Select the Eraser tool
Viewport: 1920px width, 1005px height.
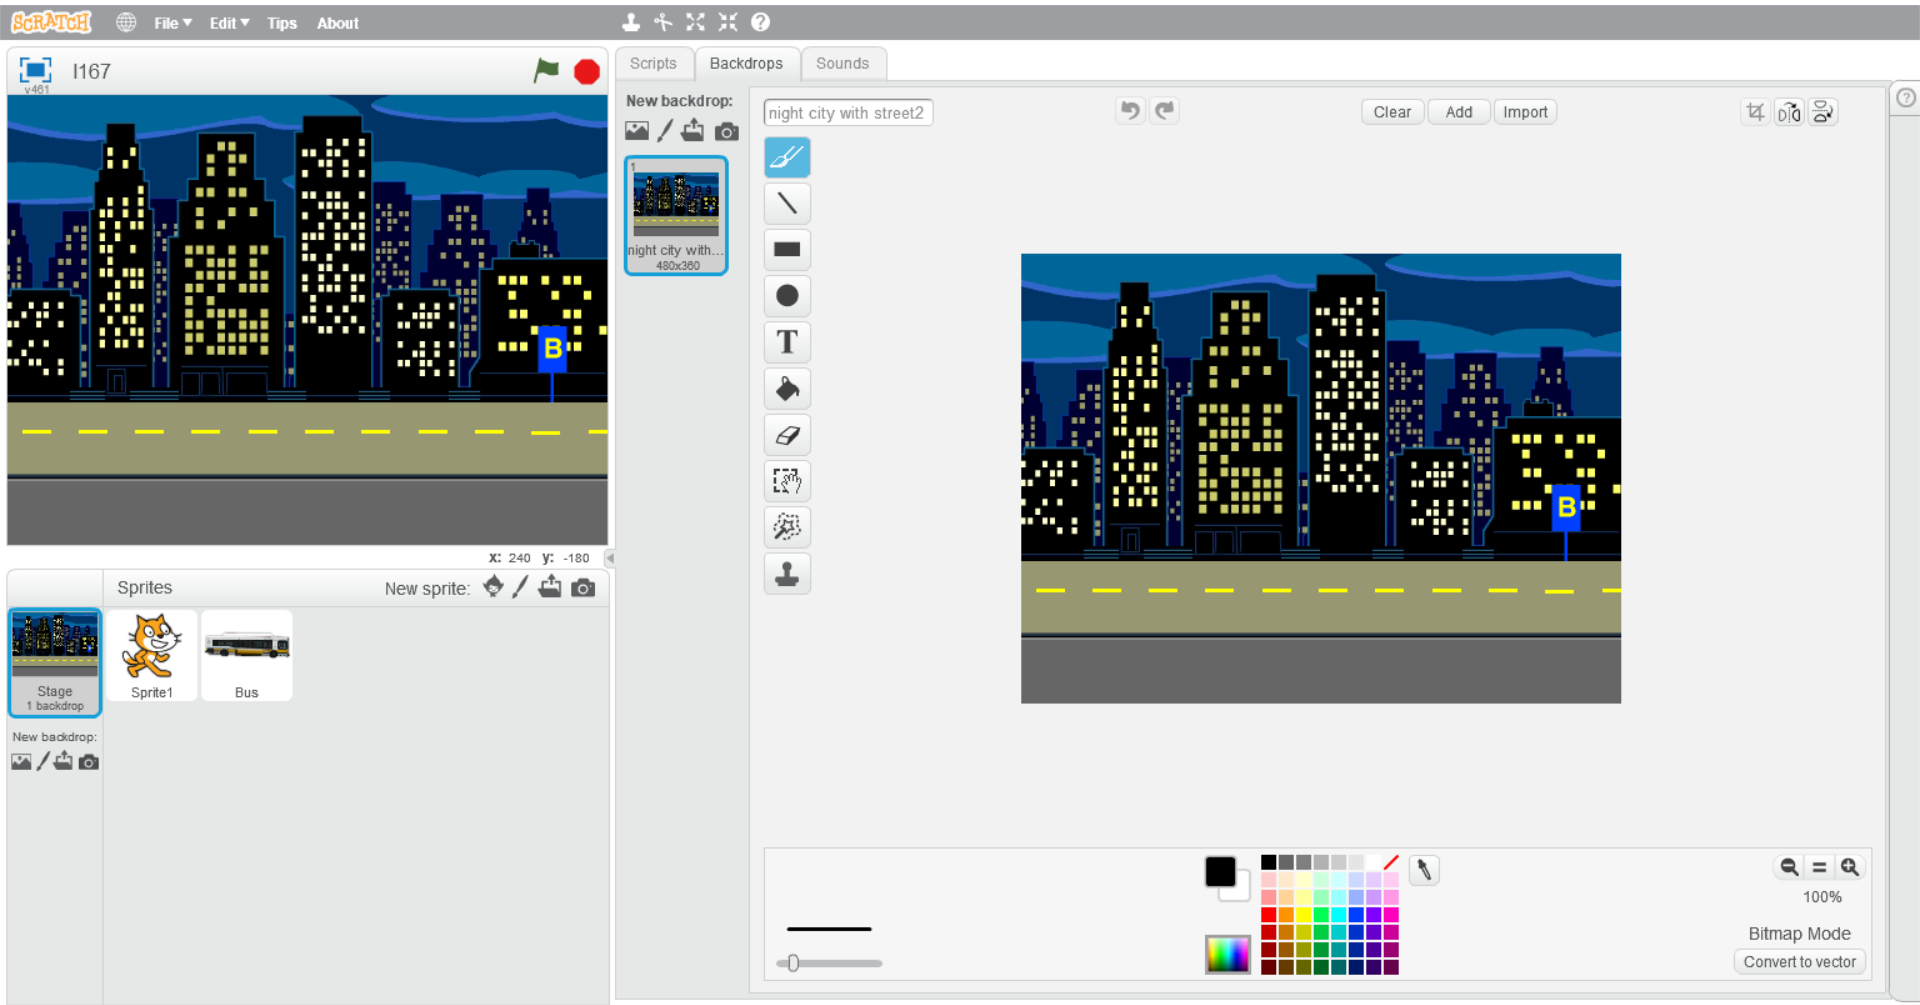click(x=787, y=435)
